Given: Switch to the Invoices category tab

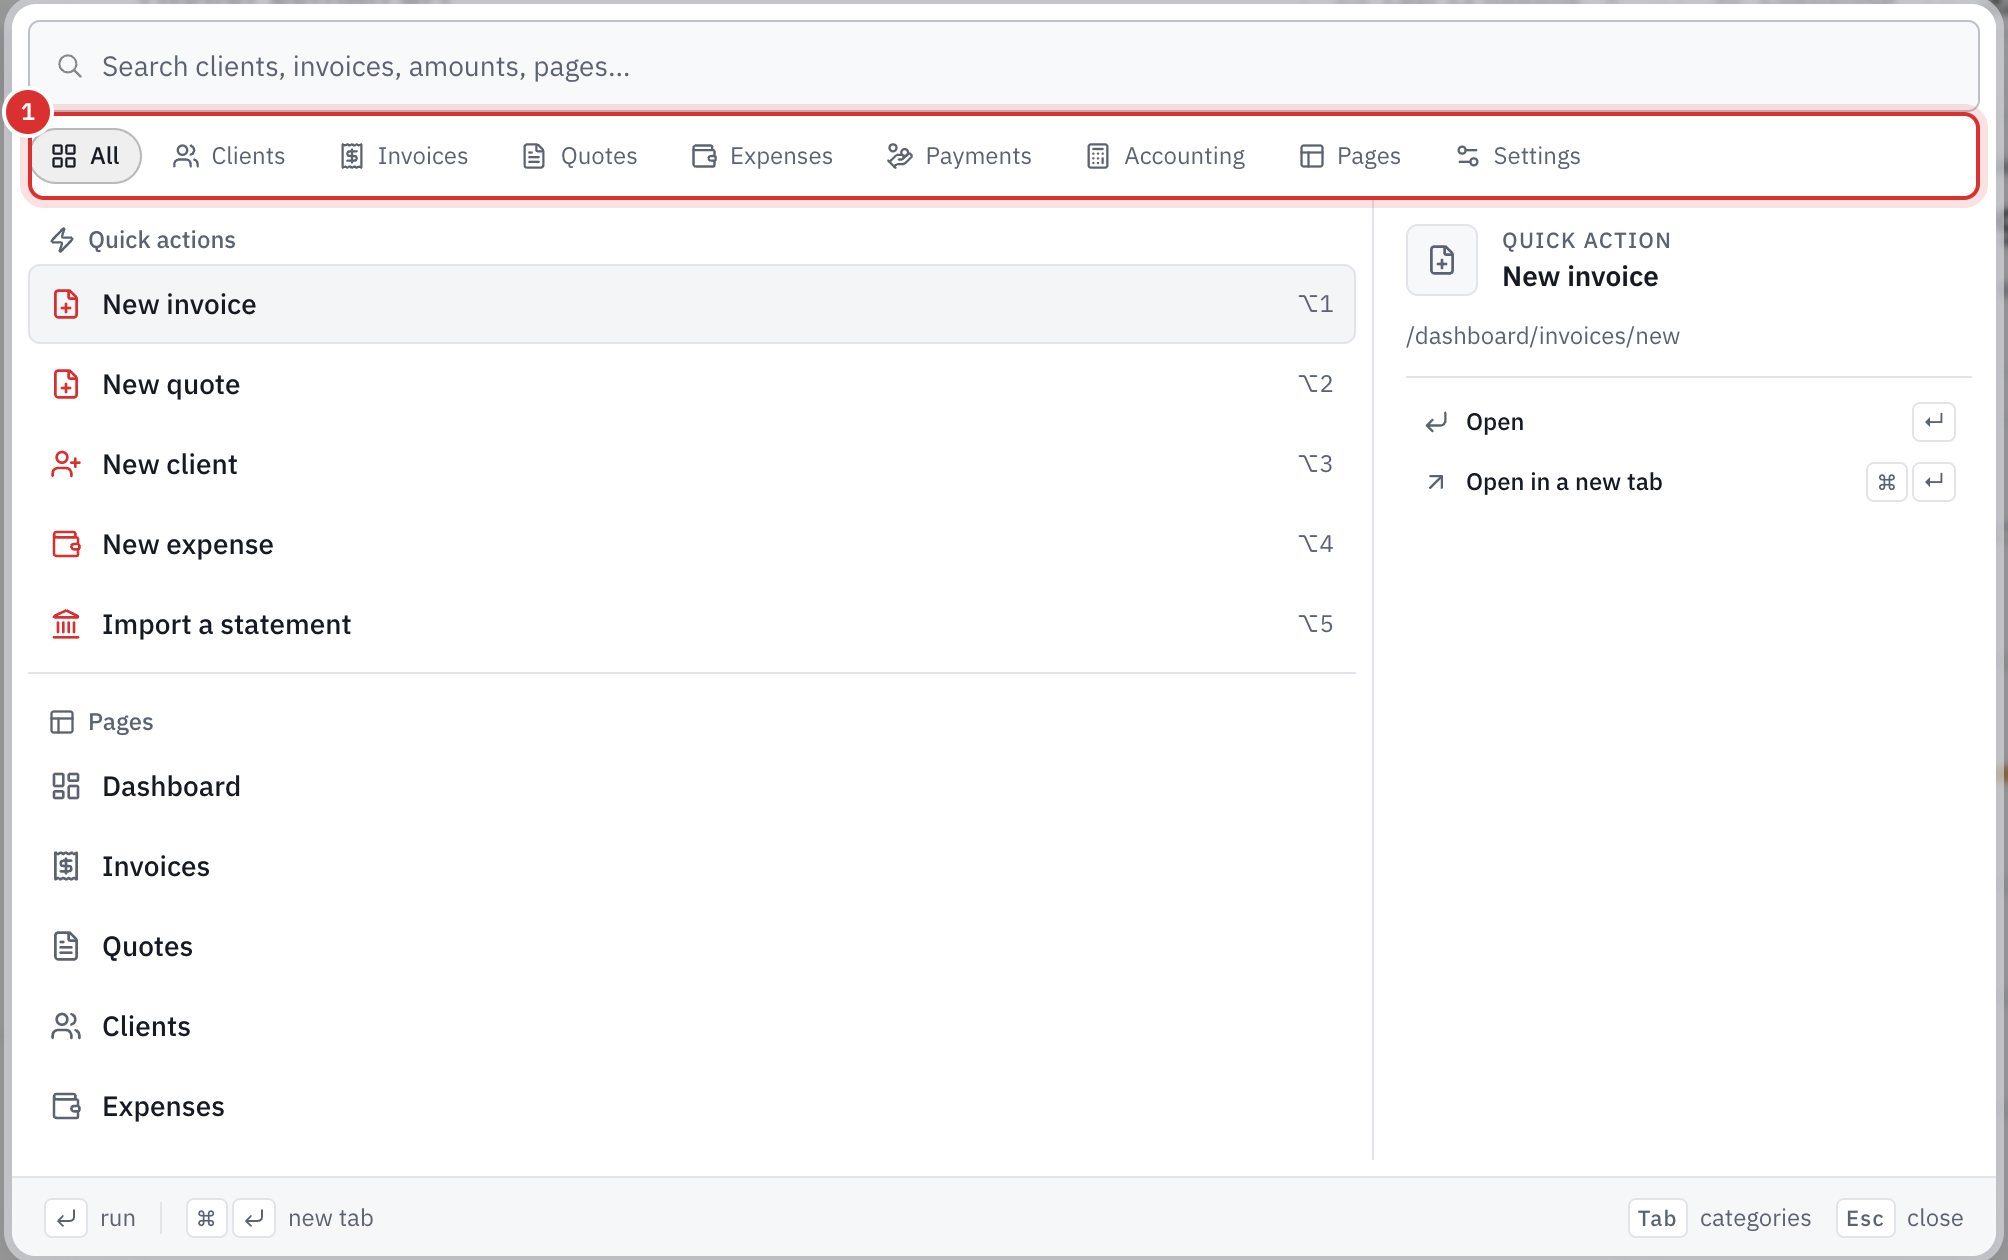Looking at the screenshot, I should tap(404, 156).
